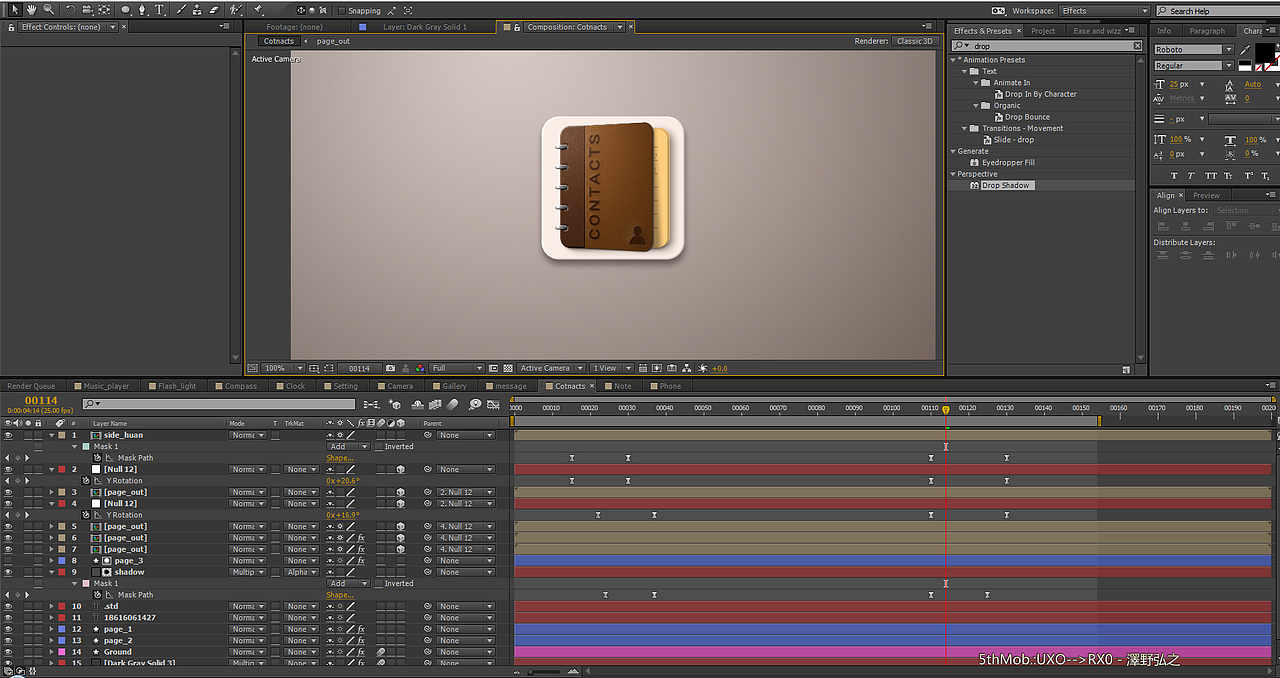Toggle visibility of page_3 layer
The image size is (1280, 678).
pyautogui.click(x=8, y=561)
